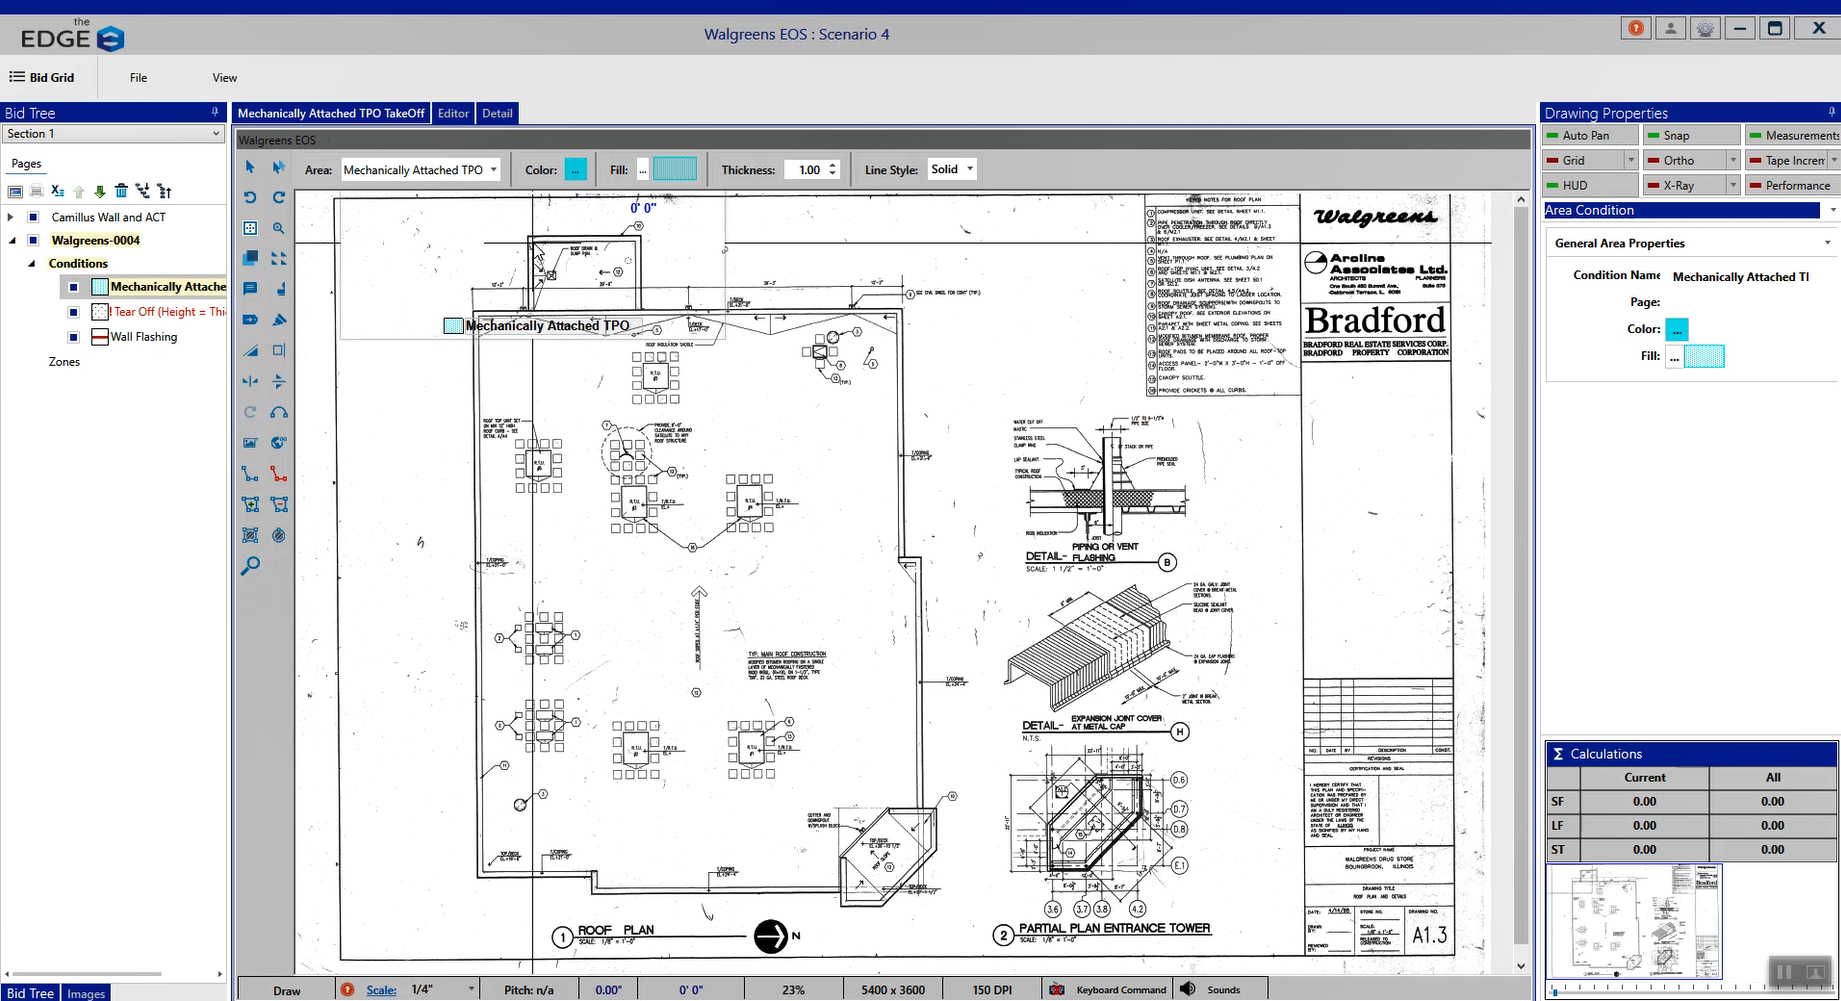
Task: Select the arrow pointer tool
Action: (x=250, y=167)
